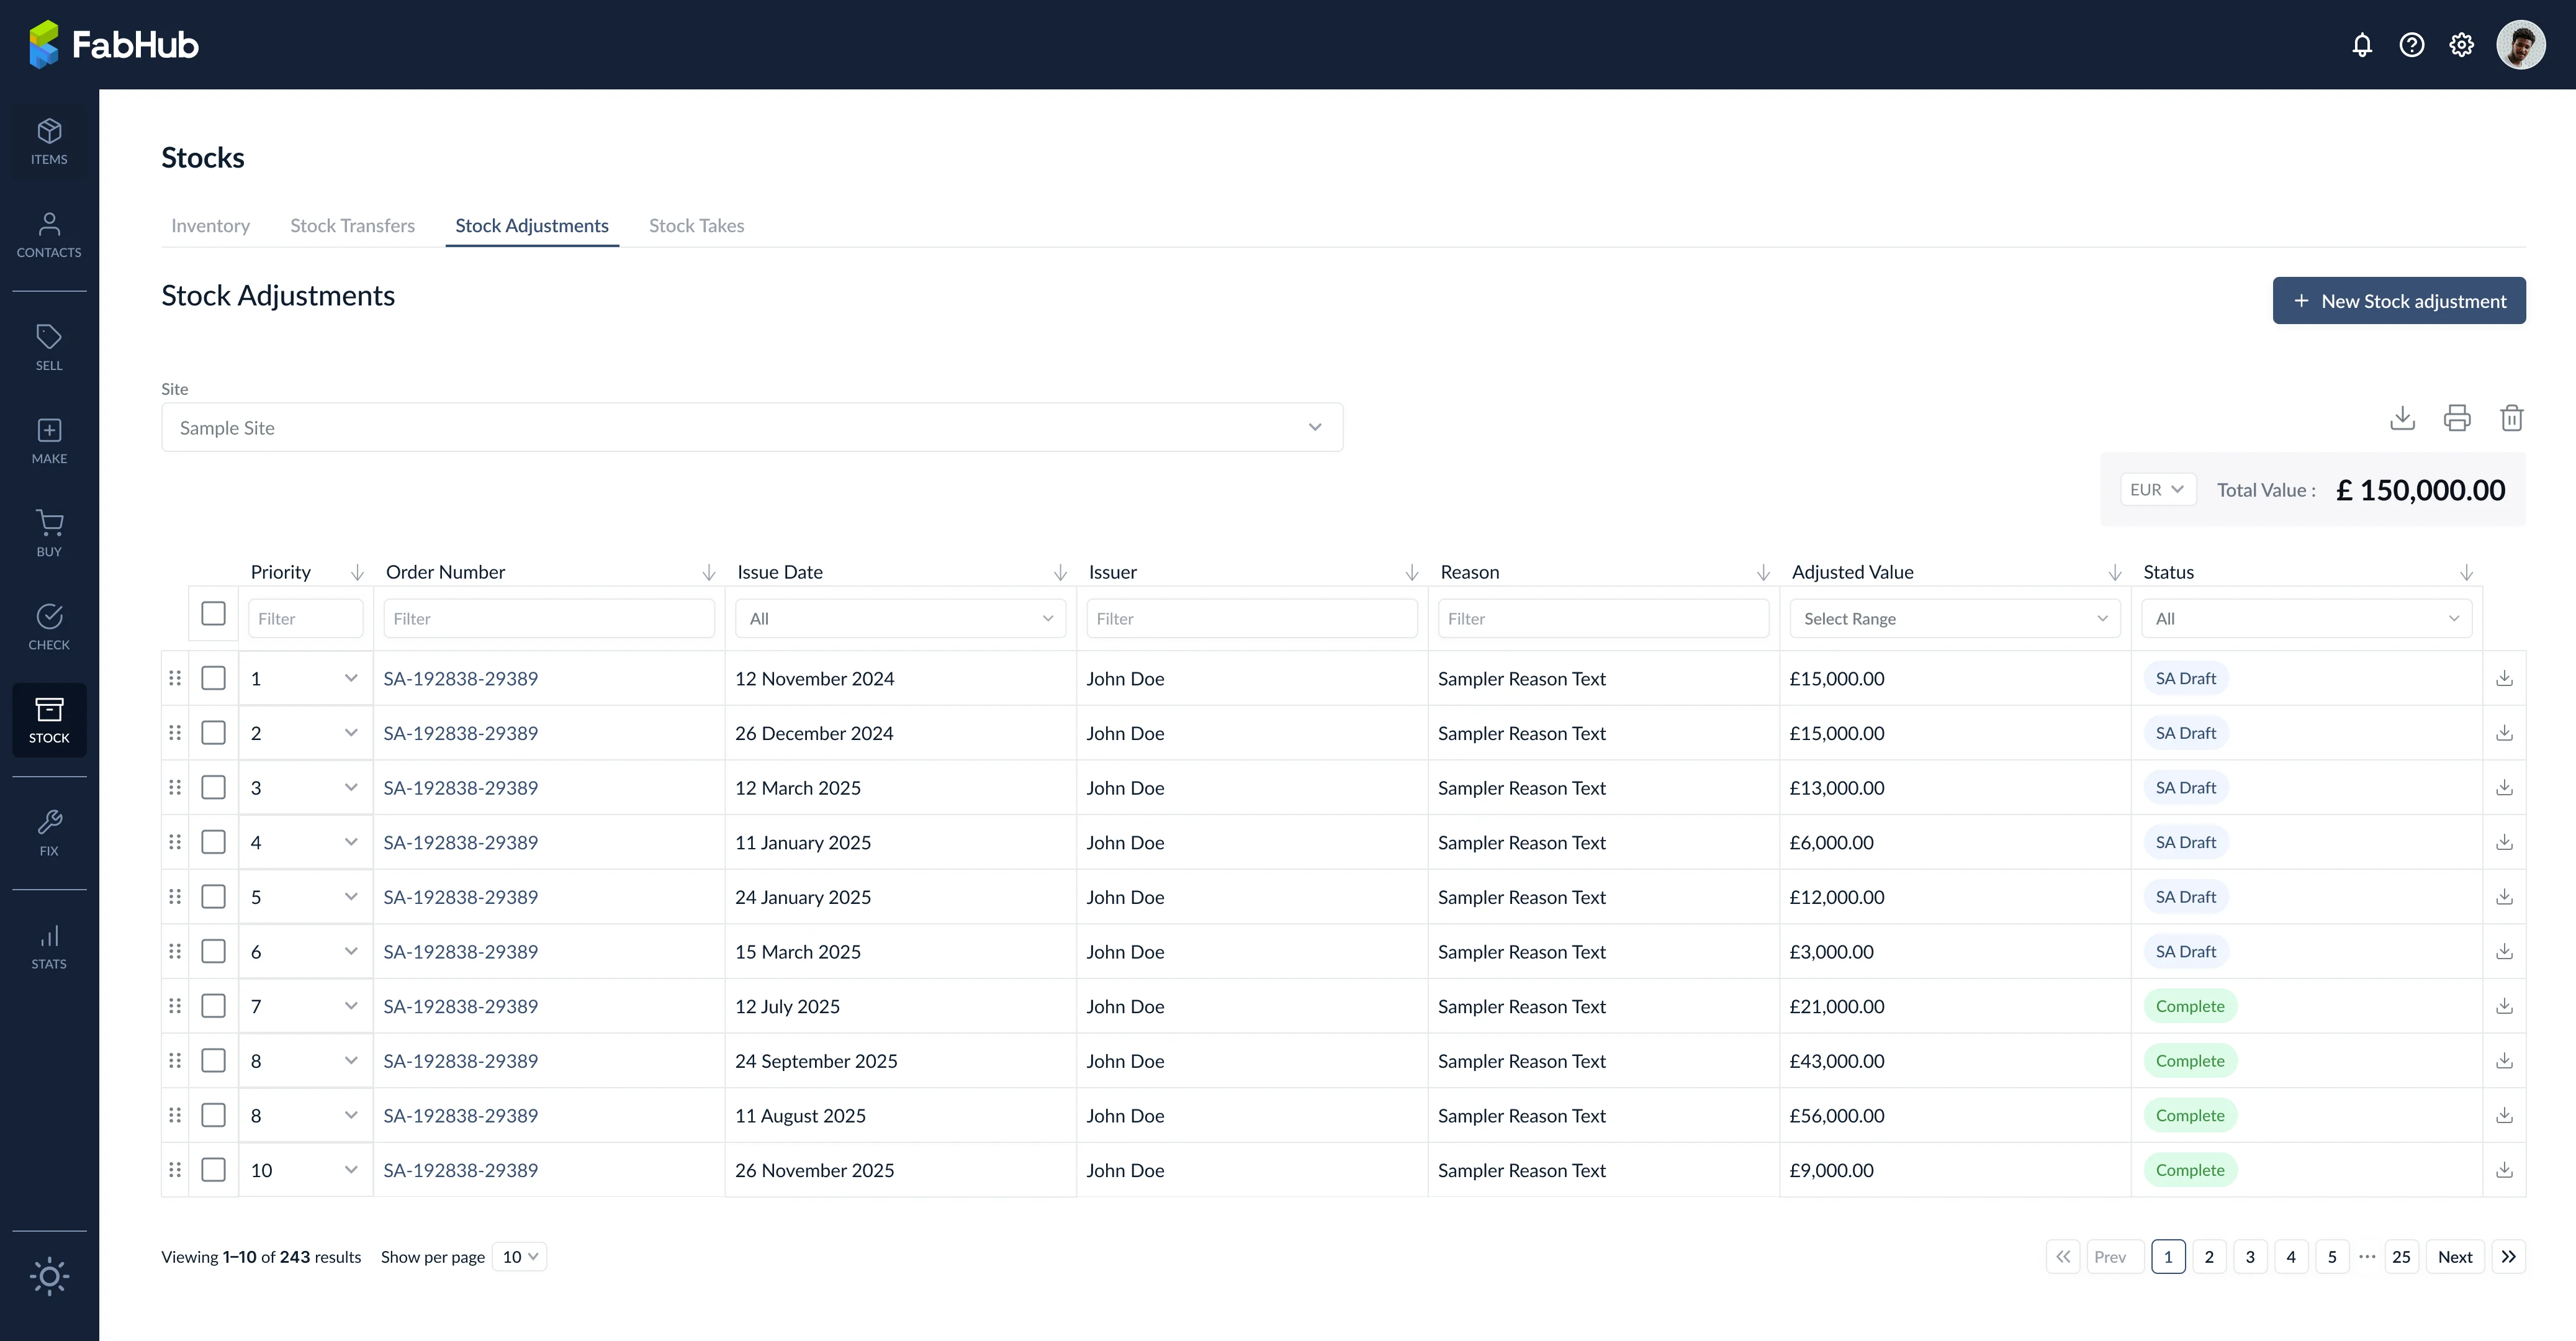This screenshot has width=2576, height=1341.
Task: Open the Select Range value dropdown
Action: (x=1955, y=619)
